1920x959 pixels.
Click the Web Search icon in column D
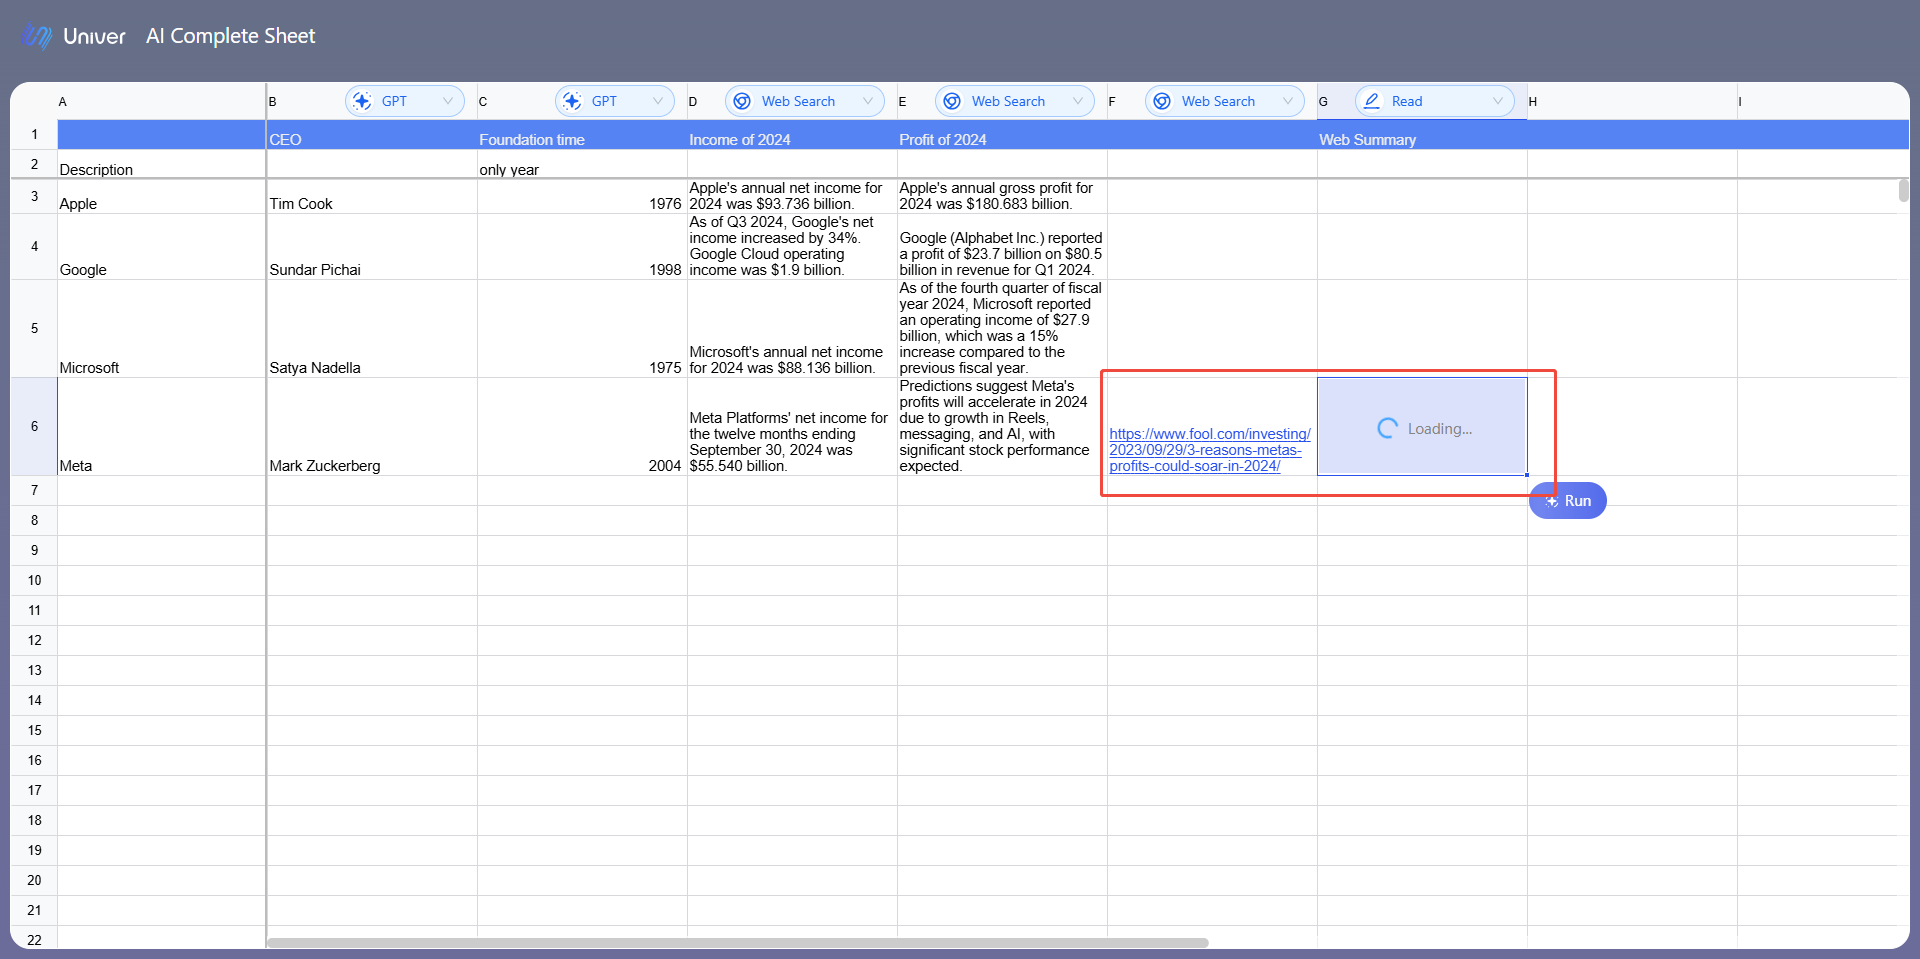coord(743,101)
